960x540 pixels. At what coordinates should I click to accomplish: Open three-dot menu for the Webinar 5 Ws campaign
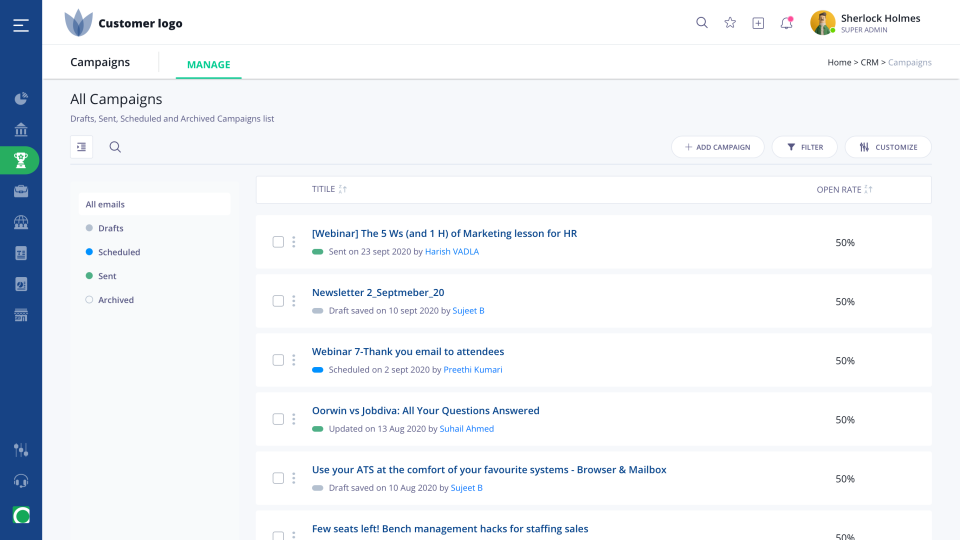click(293, 242)
